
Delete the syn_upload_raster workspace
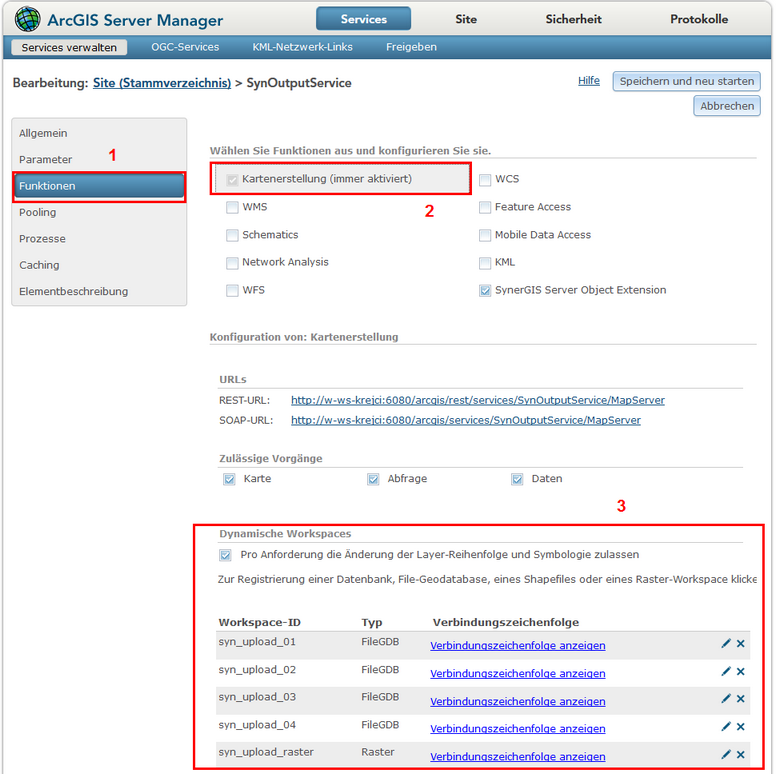point(740,754)
